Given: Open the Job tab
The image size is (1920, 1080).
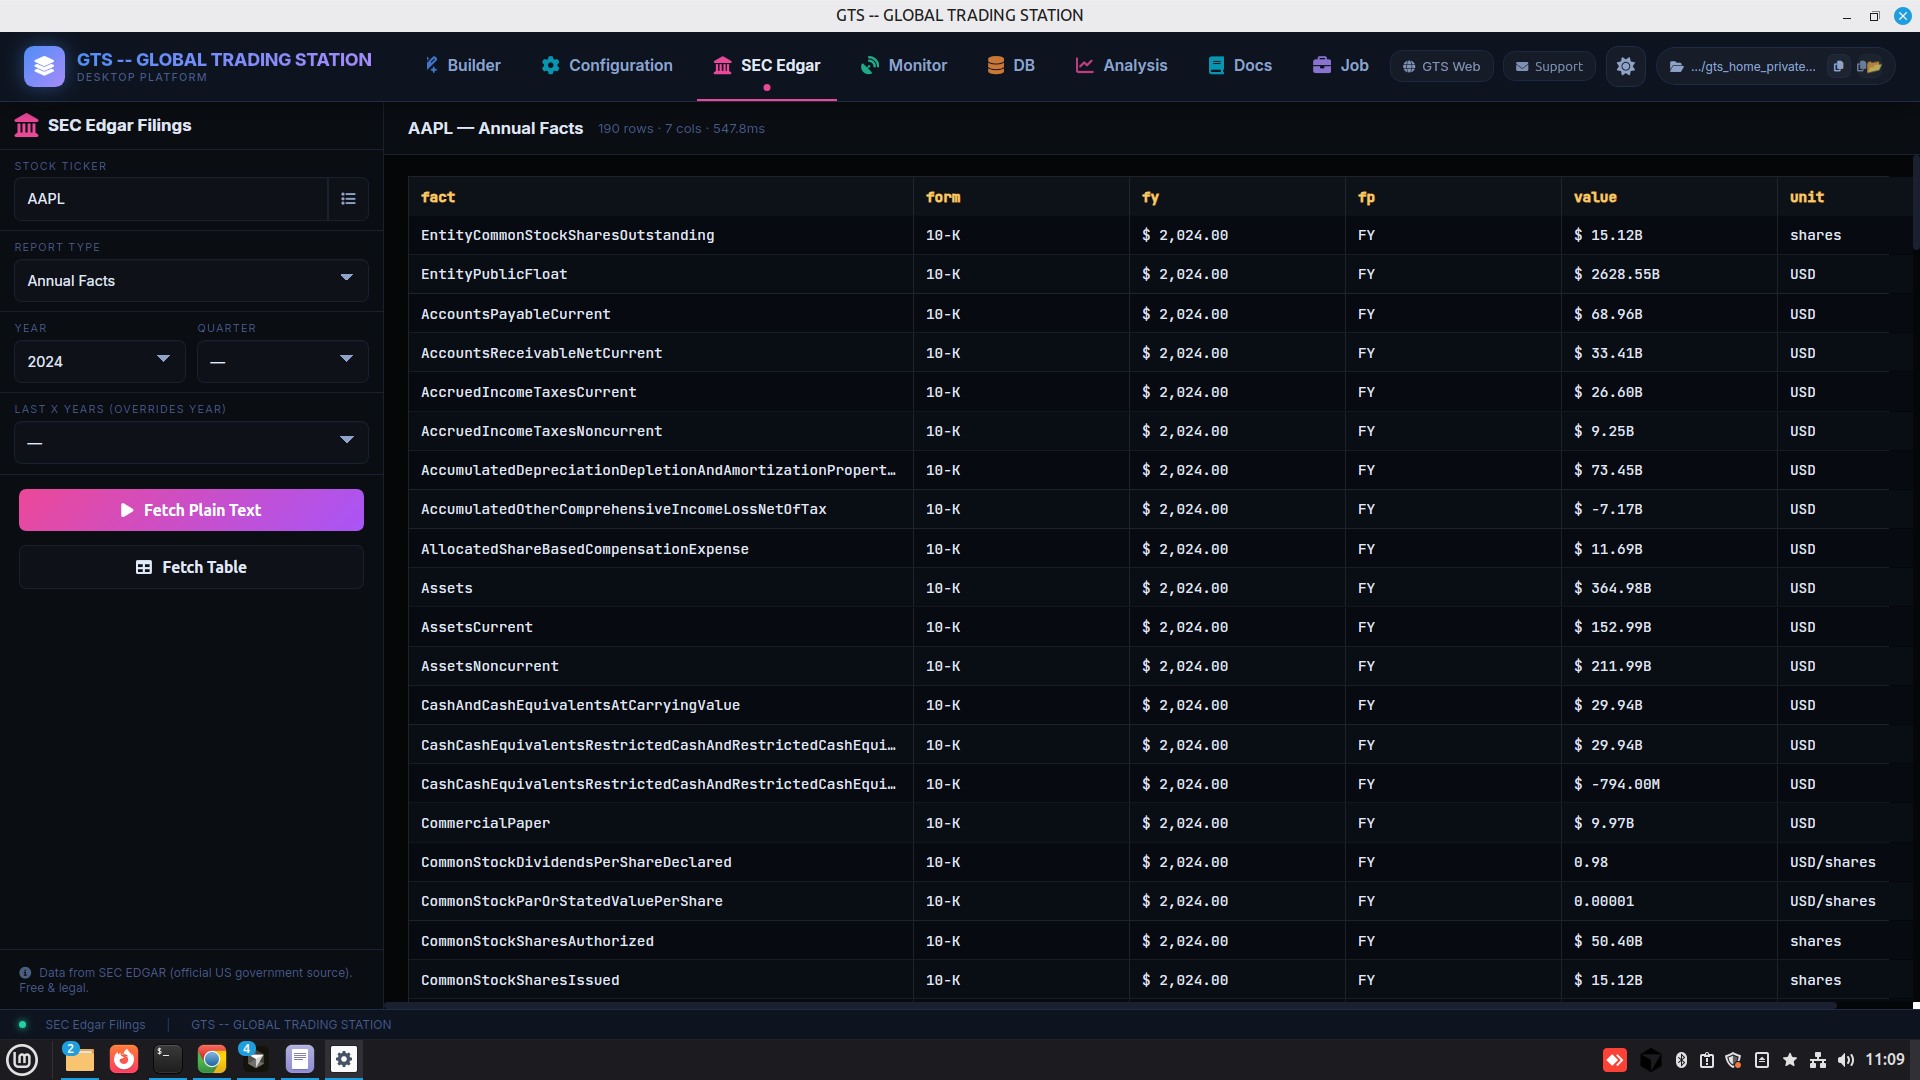Looking at the screenshot, I should [x=1340, y=66].
